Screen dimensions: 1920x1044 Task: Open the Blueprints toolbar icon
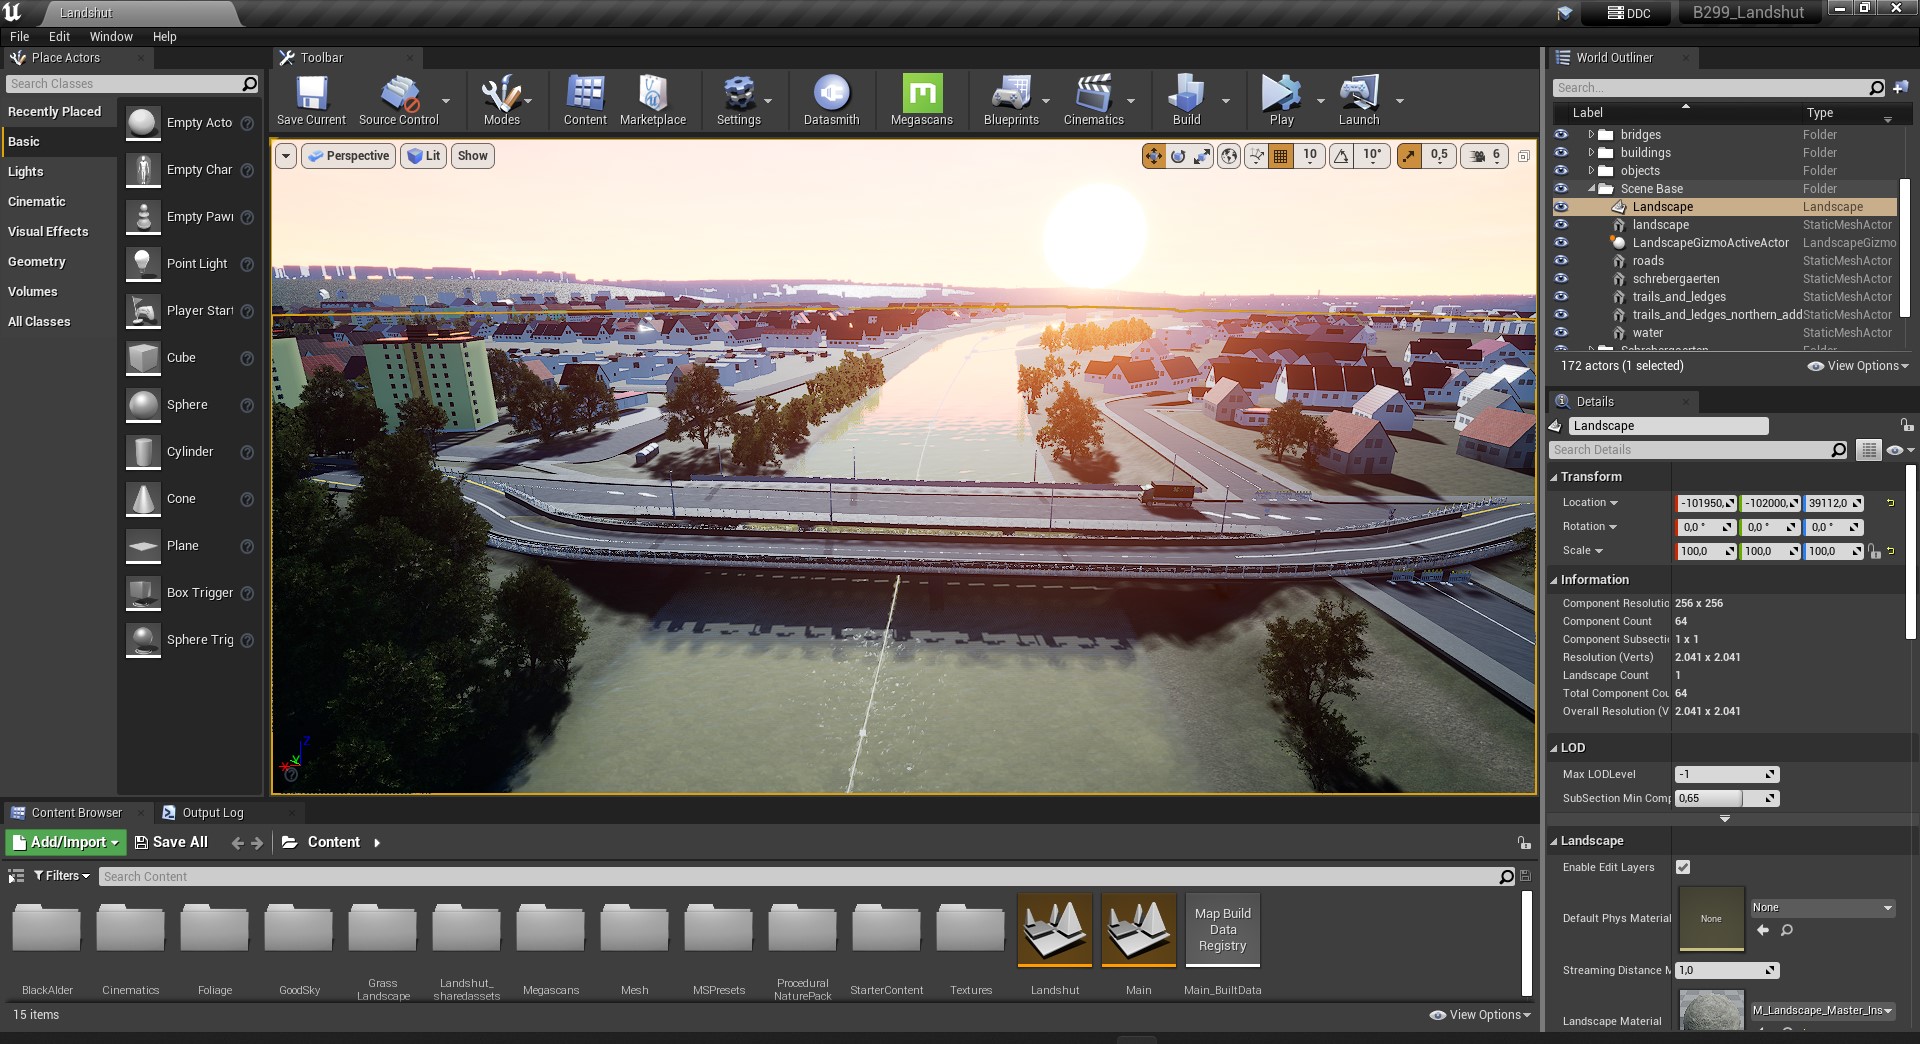1010,95
